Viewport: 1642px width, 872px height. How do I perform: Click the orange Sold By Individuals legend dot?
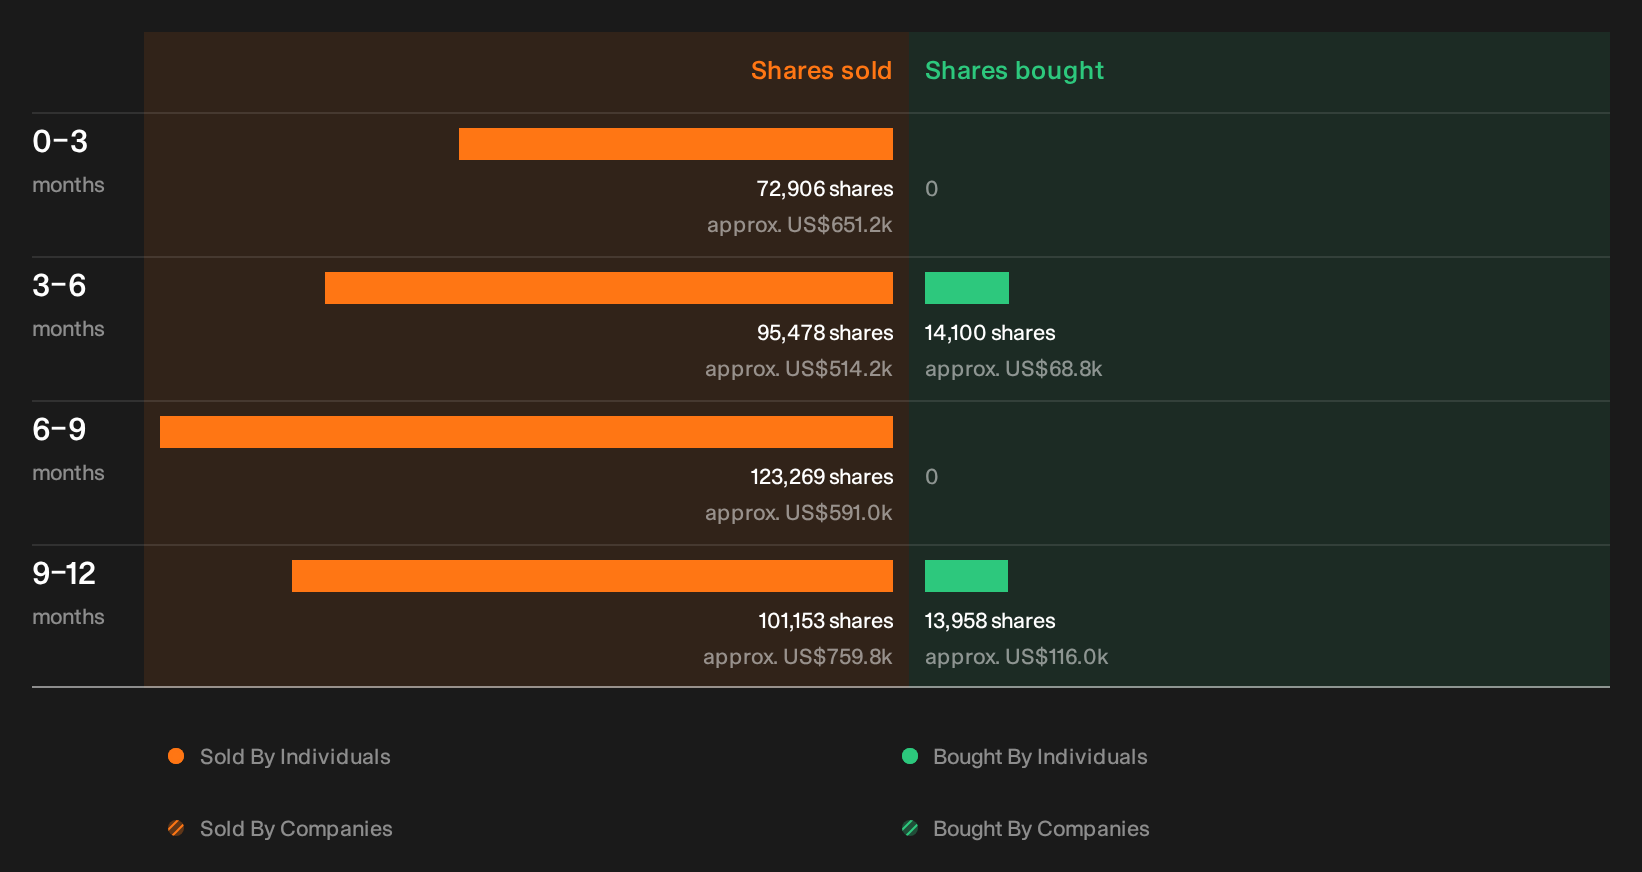pyautogui.click(x=176, y=756)
